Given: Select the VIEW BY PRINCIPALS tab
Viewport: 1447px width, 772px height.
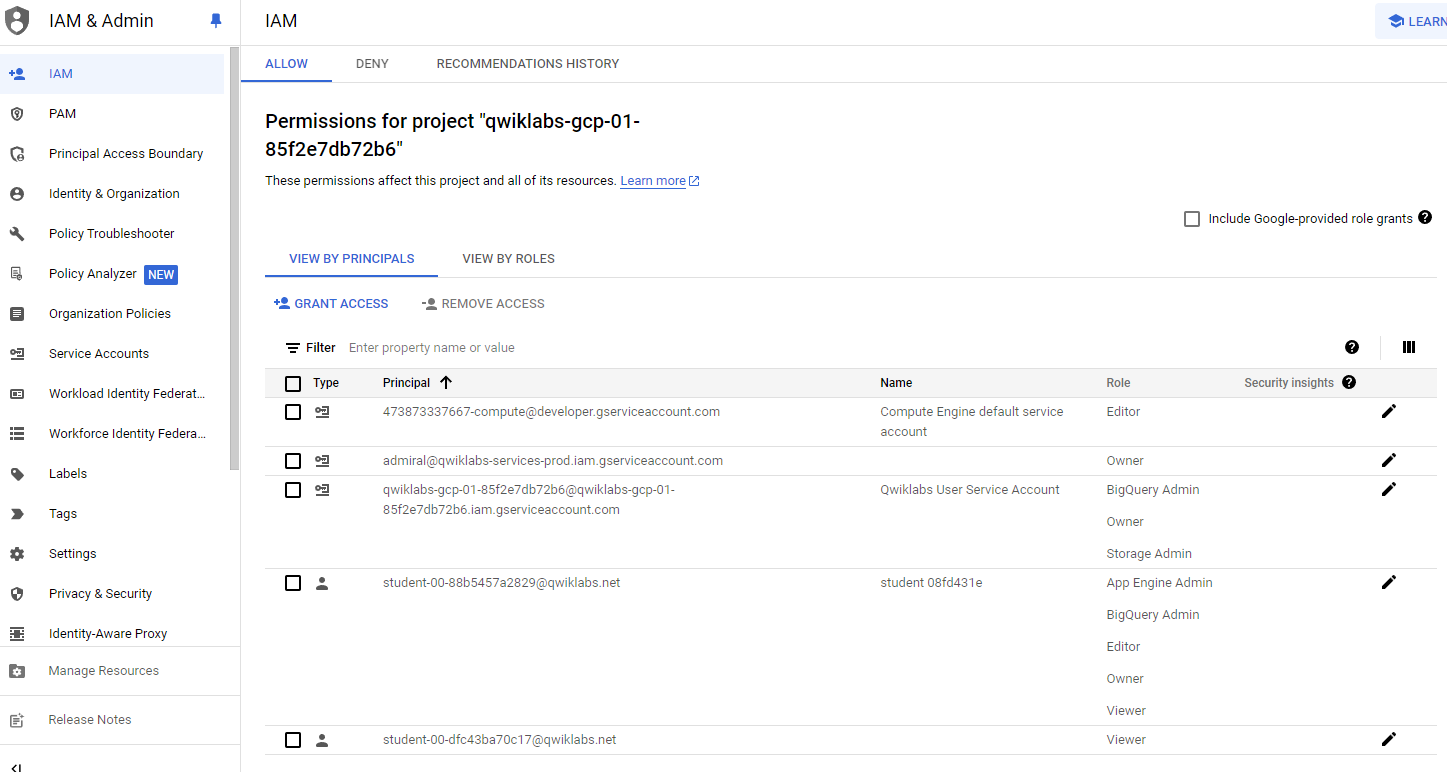Looking at the screenshot, I should tap(352, 259).
